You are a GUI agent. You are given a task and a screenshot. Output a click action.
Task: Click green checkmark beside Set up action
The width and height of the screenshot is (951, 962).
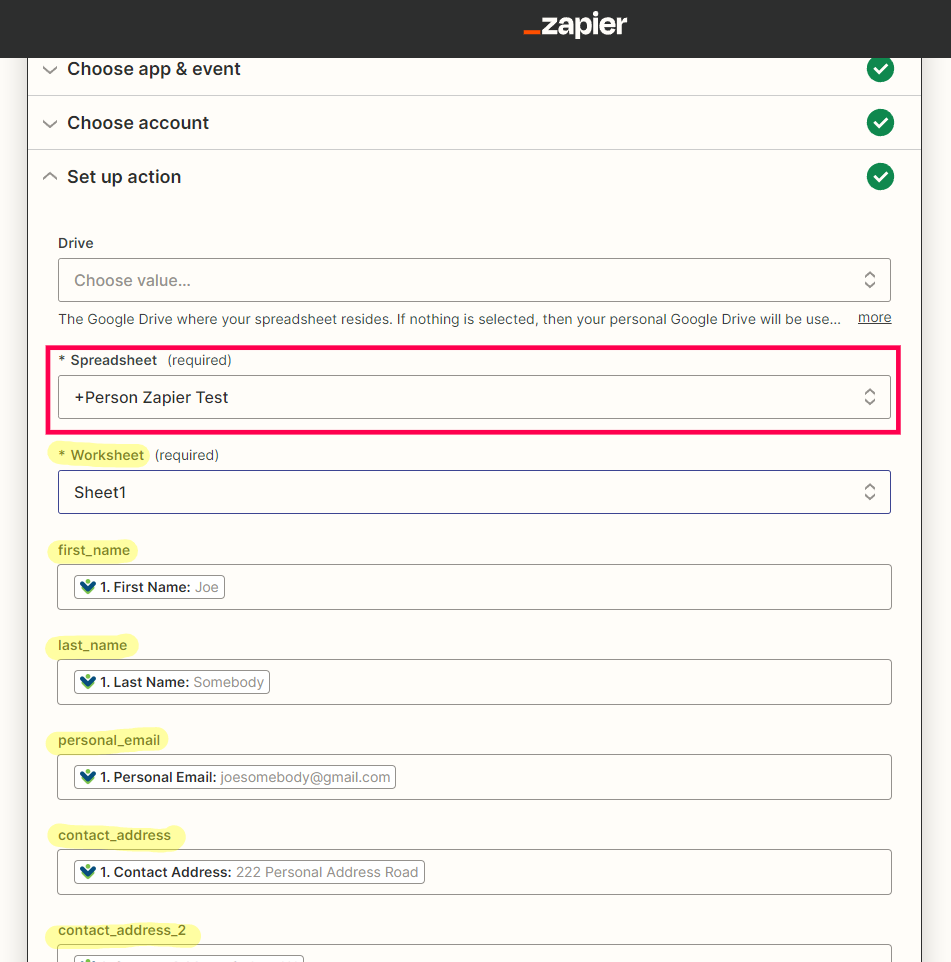(879, 177)
